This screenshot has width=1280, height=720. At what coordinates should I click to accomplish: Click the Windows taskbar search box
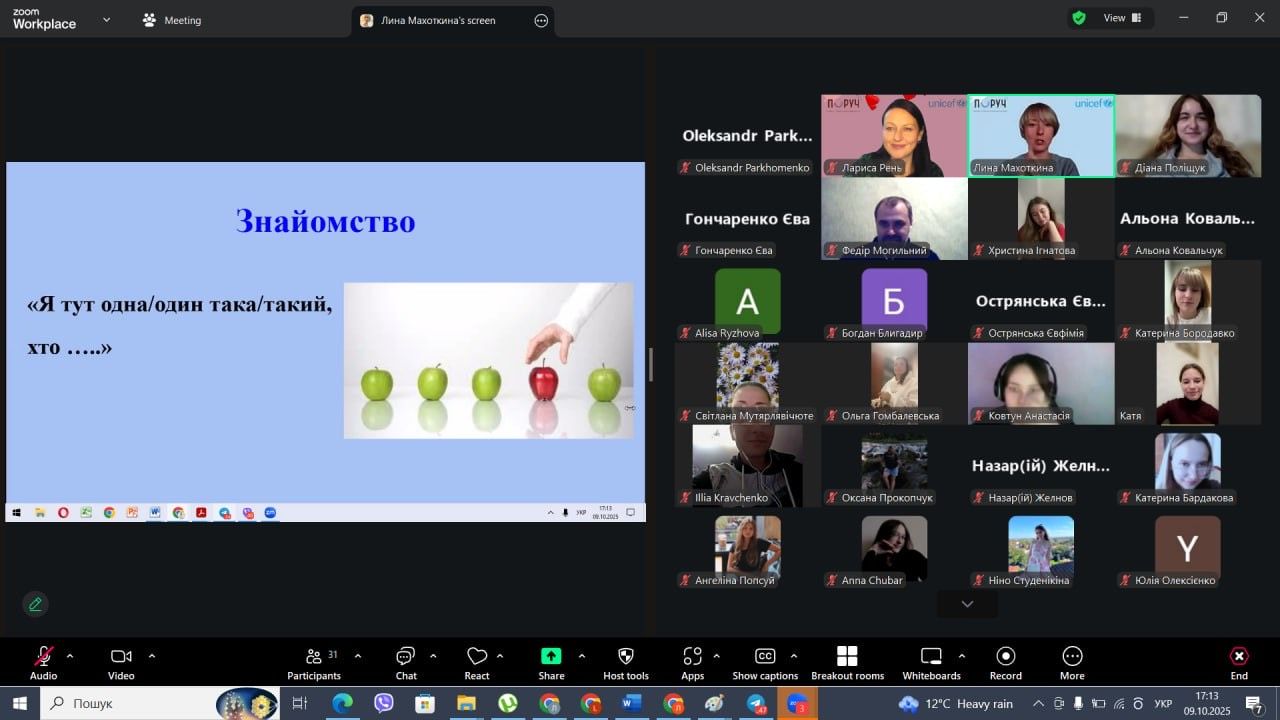pos(128,704)
